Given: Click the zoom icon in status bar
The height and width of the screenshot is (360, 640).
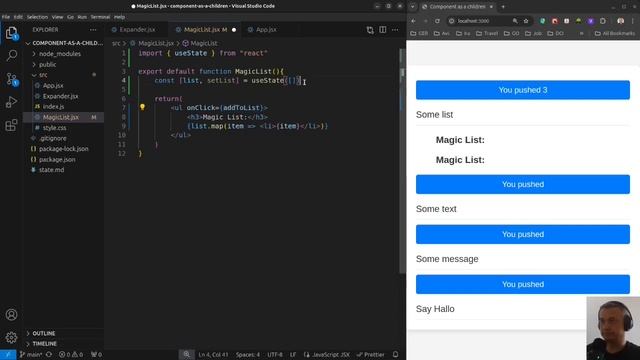Looking at the screenshot, I should tap(186, 355).
